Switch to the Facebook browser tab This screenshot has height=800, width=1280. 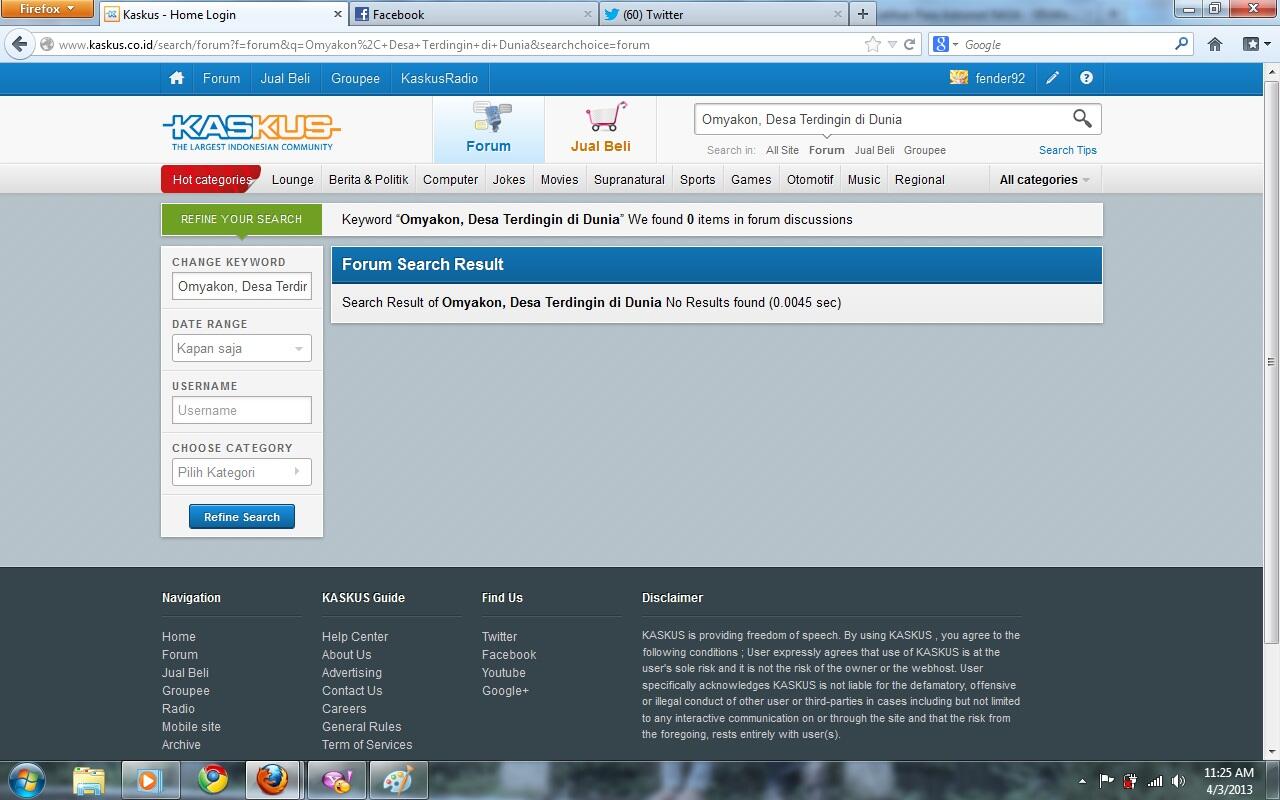tap(474, 14)
